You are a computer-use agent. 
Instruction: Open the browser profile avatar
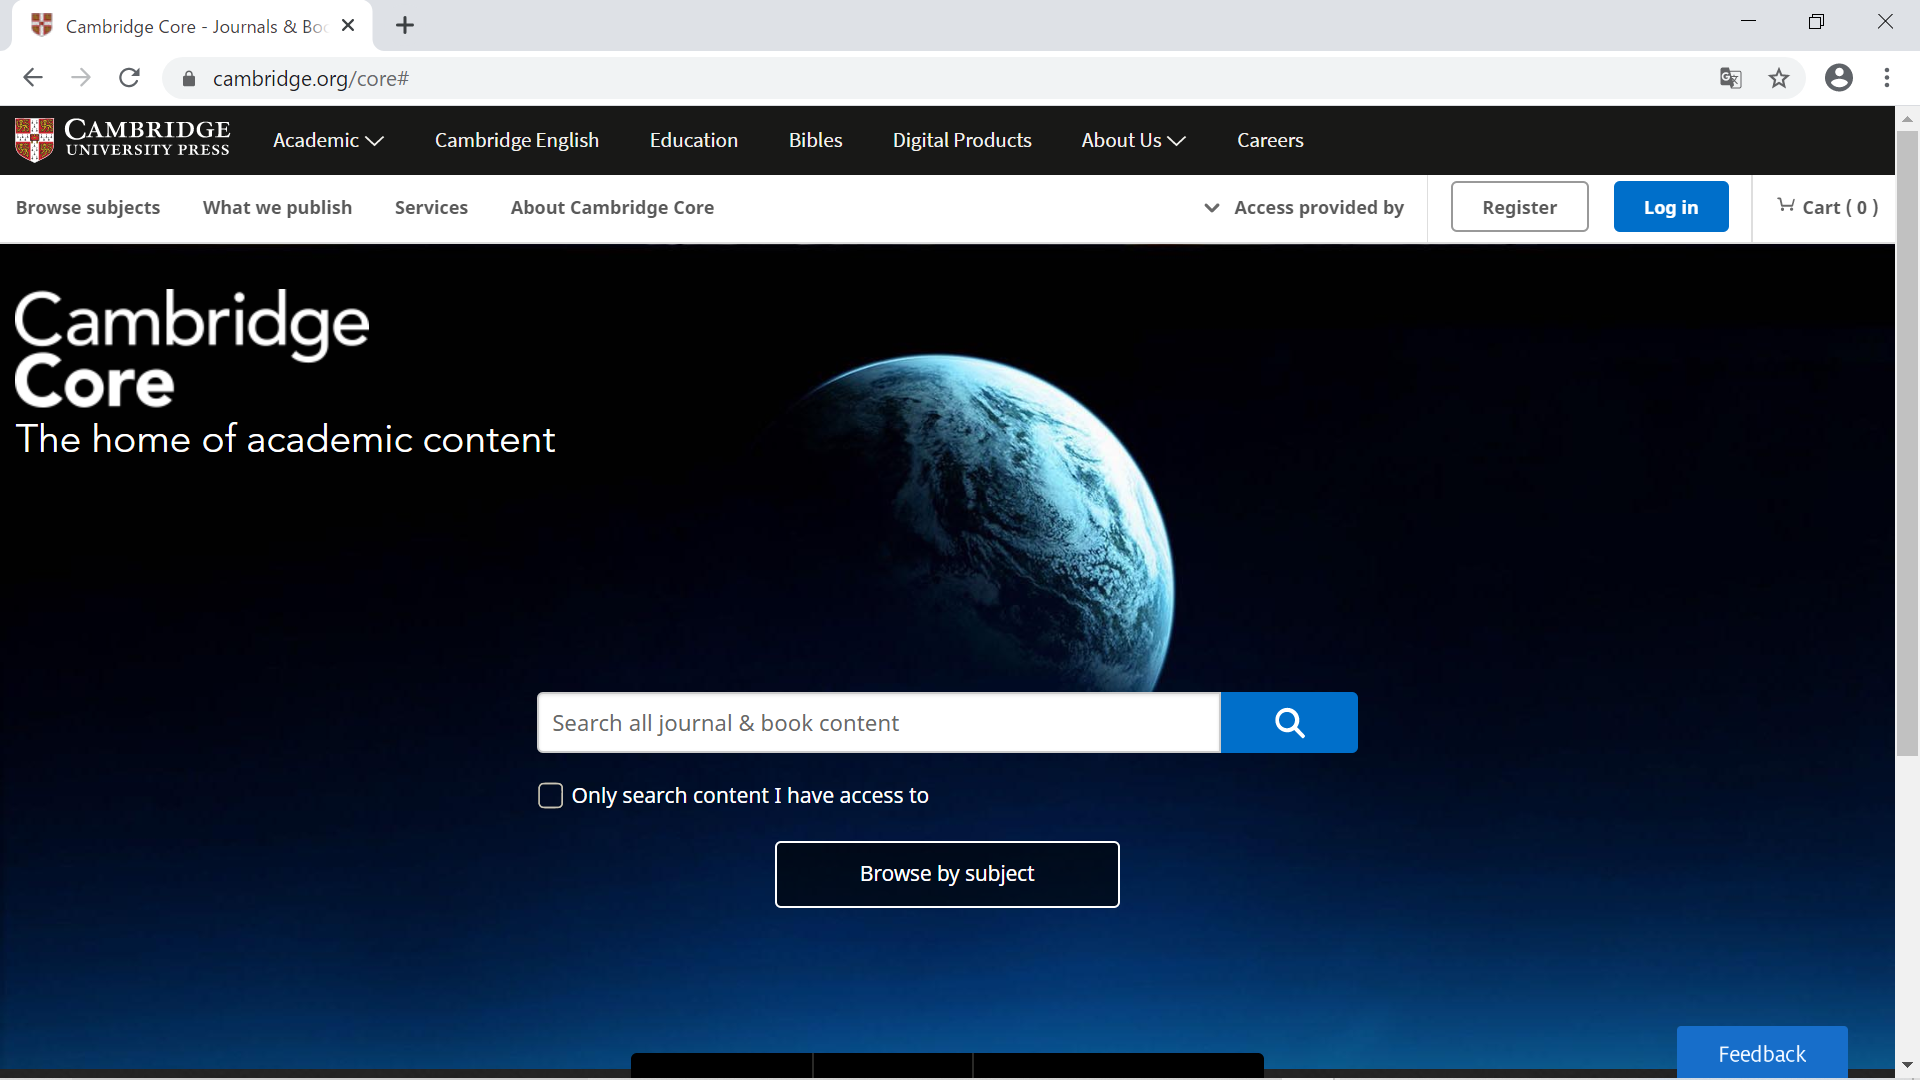click(1839, 78)
